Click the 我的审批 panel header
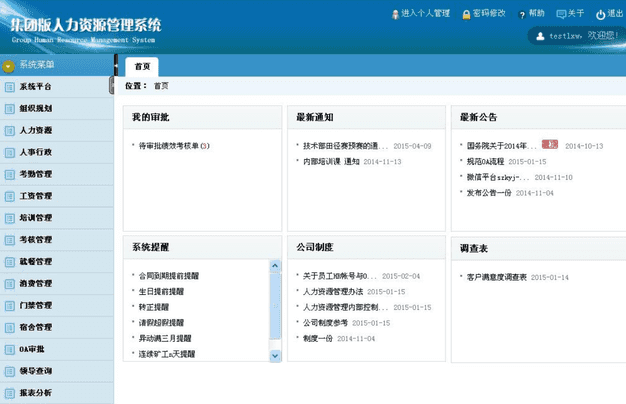Image resolution: width=626 pixels, height=404 pixels. pyautogui.click(x=202, y=117)
